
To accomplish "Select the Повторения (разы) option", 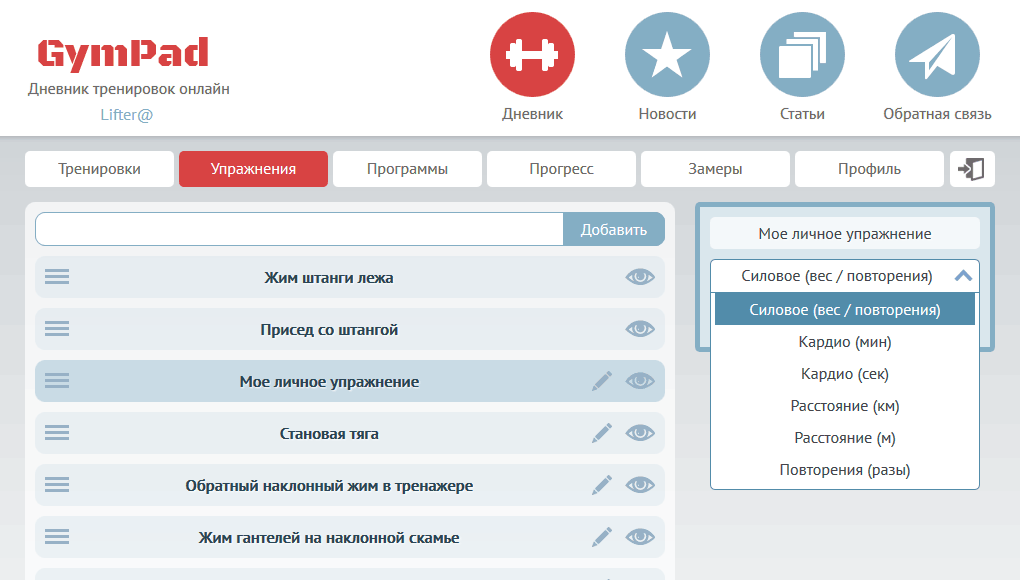I will 845,470.
